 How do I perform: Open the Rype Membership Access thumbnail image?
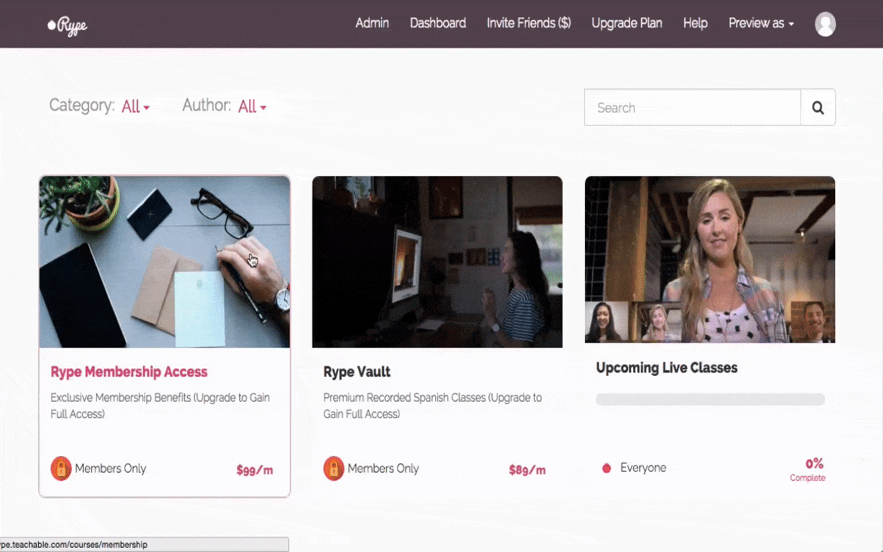pos(164,262)
